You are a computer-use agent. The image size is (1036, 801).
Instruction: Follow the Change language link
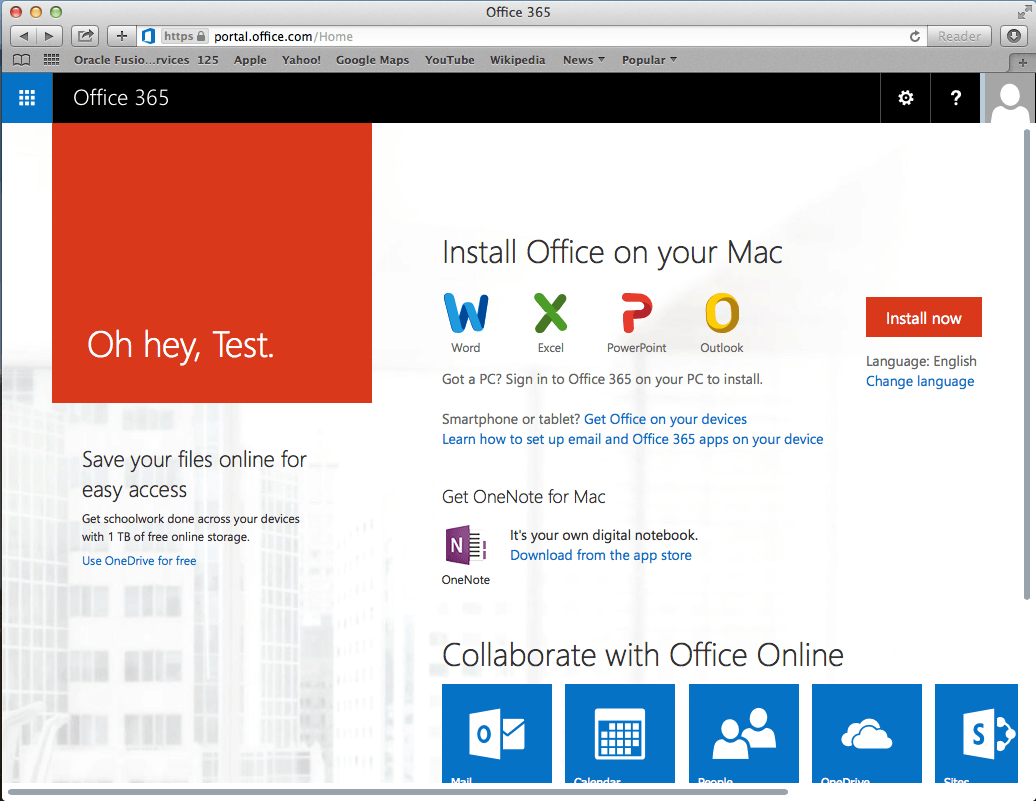tap(920, 381)
